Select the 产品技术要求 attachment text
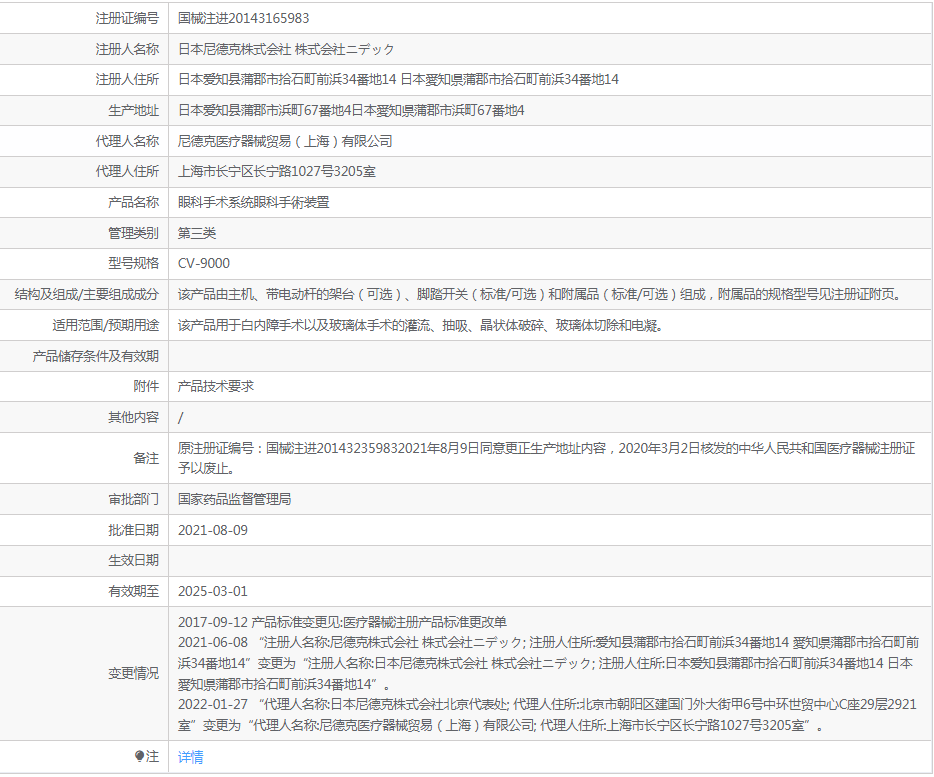Image resolution: width=934 pixels, height=777 pixels. 216,386
